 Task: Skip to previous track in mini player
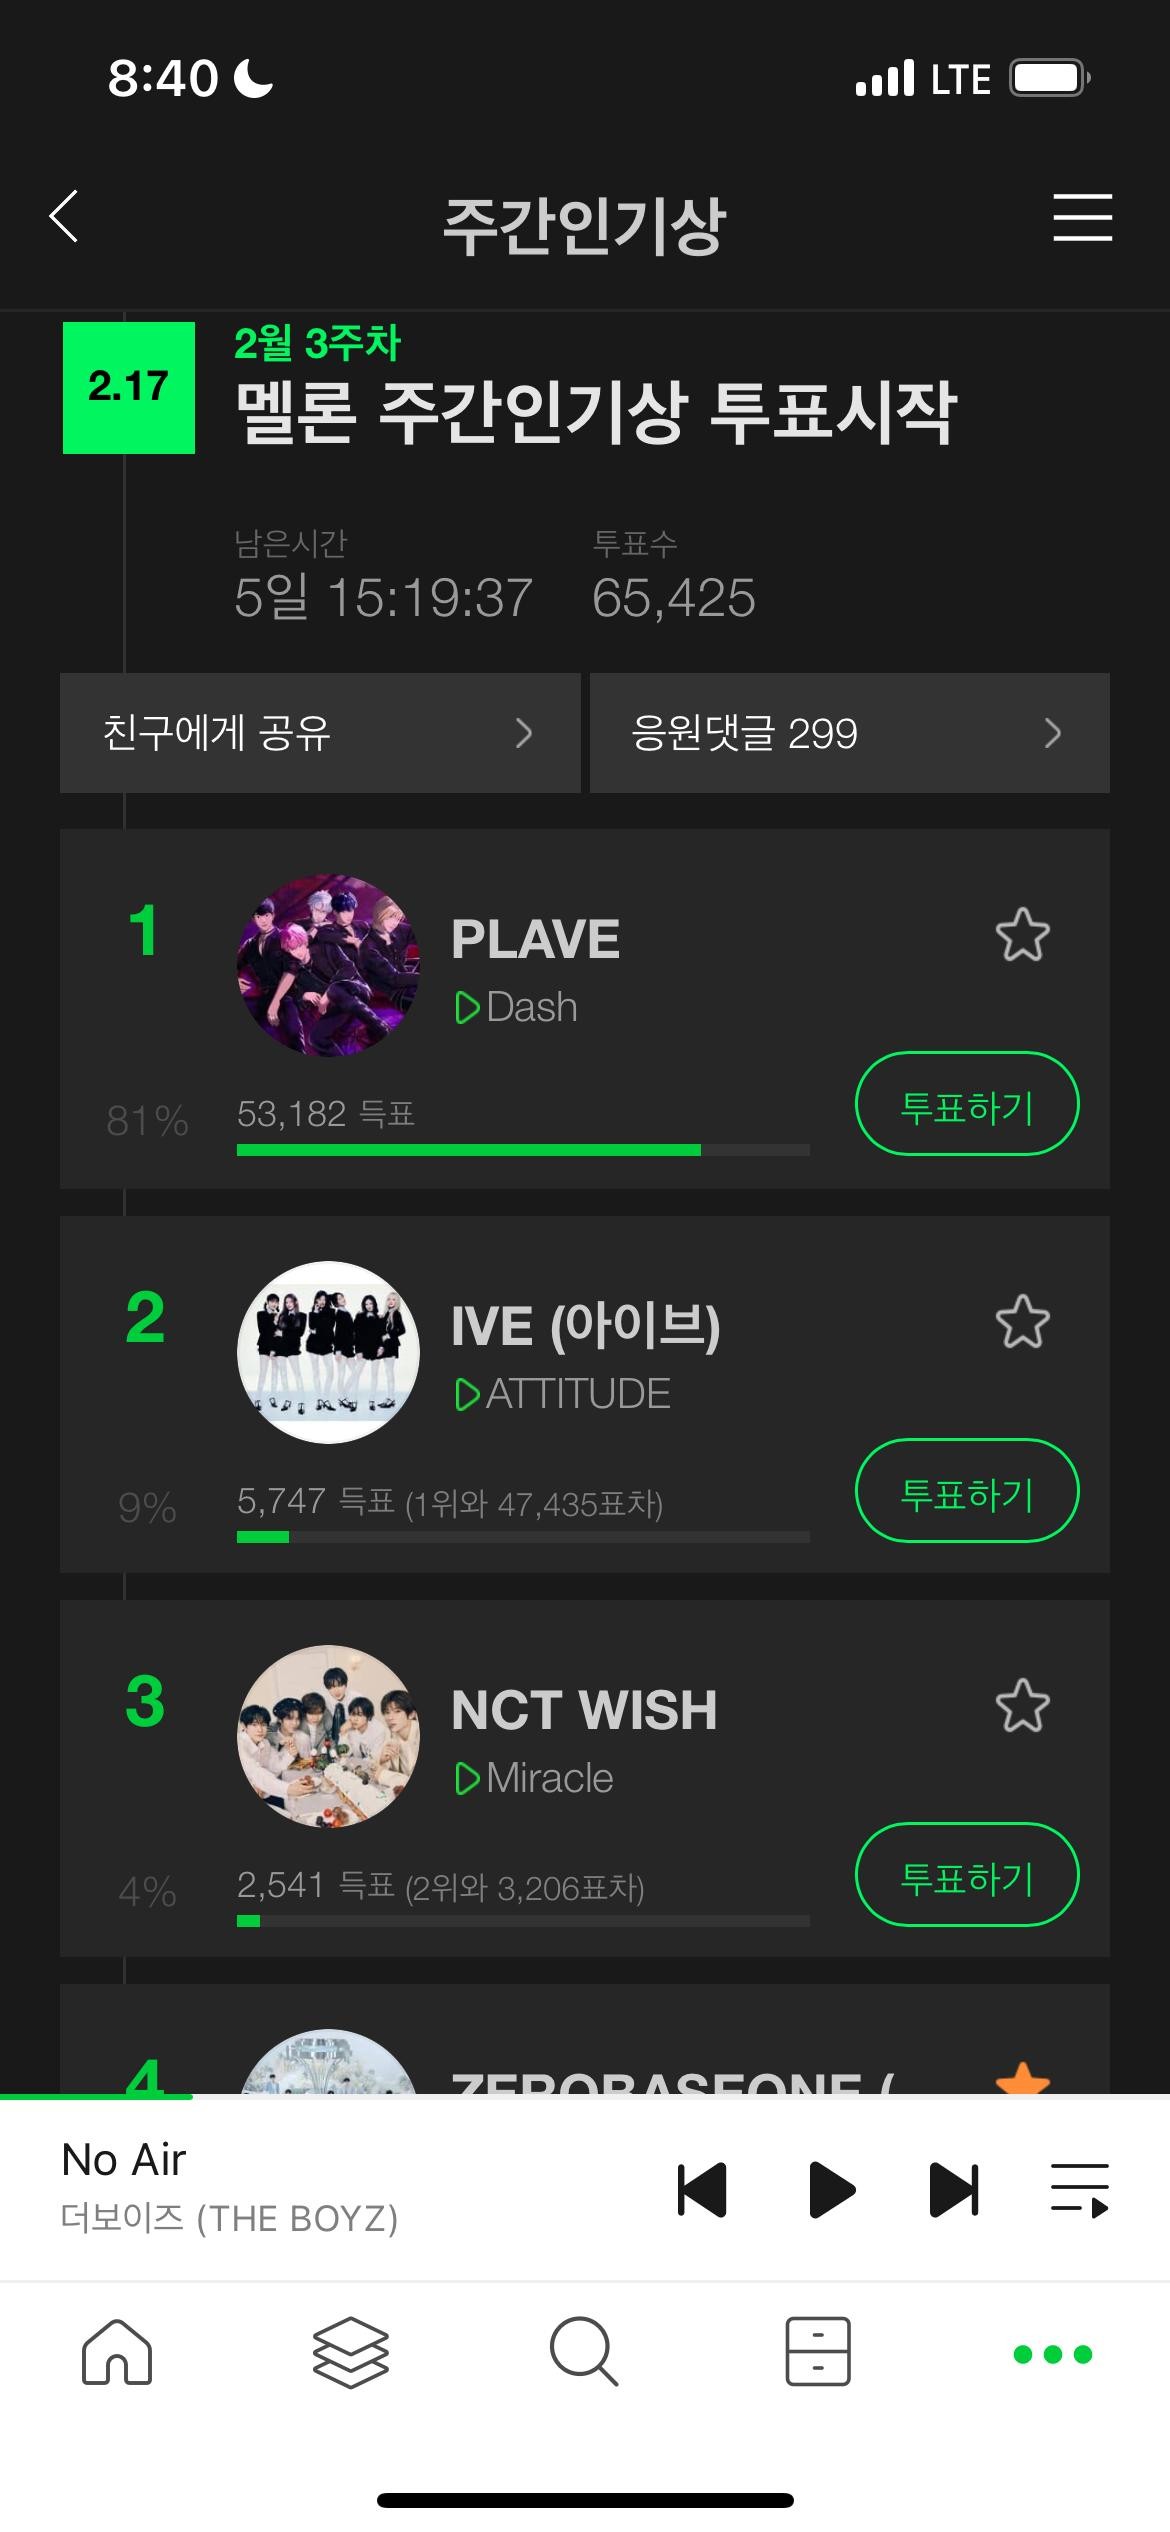click(x=702, y=2190)
